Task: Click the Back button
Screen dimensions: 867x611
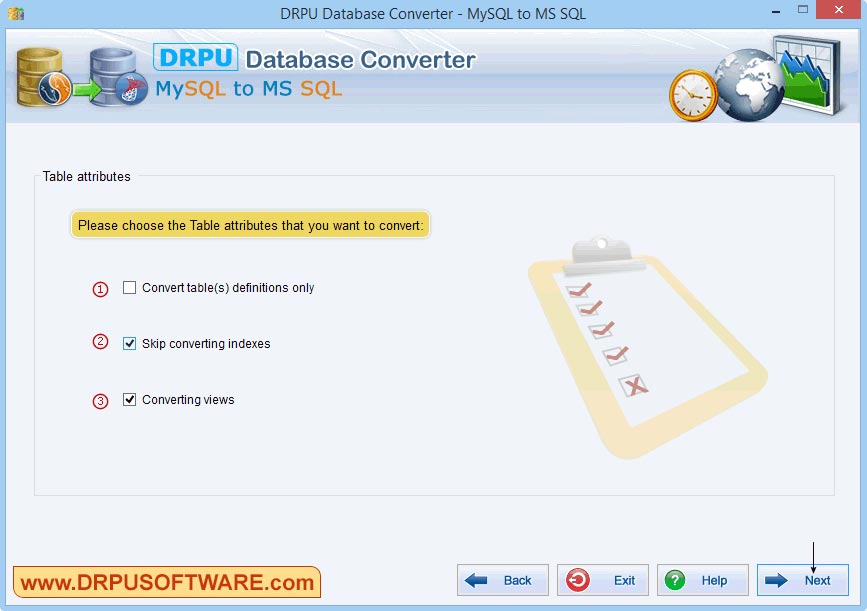Action: pyautogui.click(x=502, y=580)
